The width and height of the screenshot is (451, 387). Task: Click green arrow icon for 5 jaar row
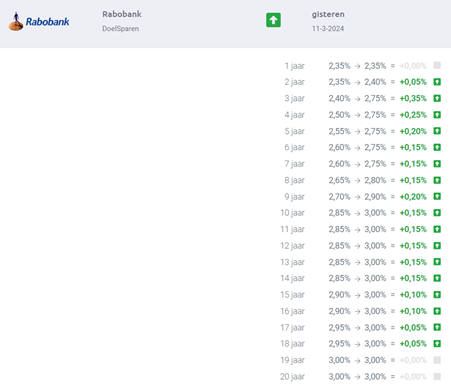pos(437,131)
